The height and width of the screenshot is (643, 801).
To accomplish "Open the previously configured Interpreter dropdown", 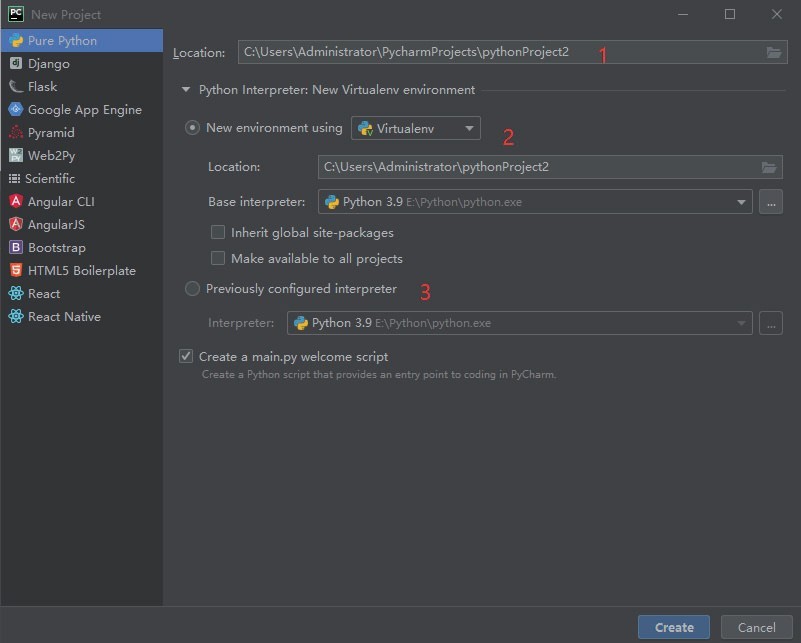I will (x=520, y=323).
